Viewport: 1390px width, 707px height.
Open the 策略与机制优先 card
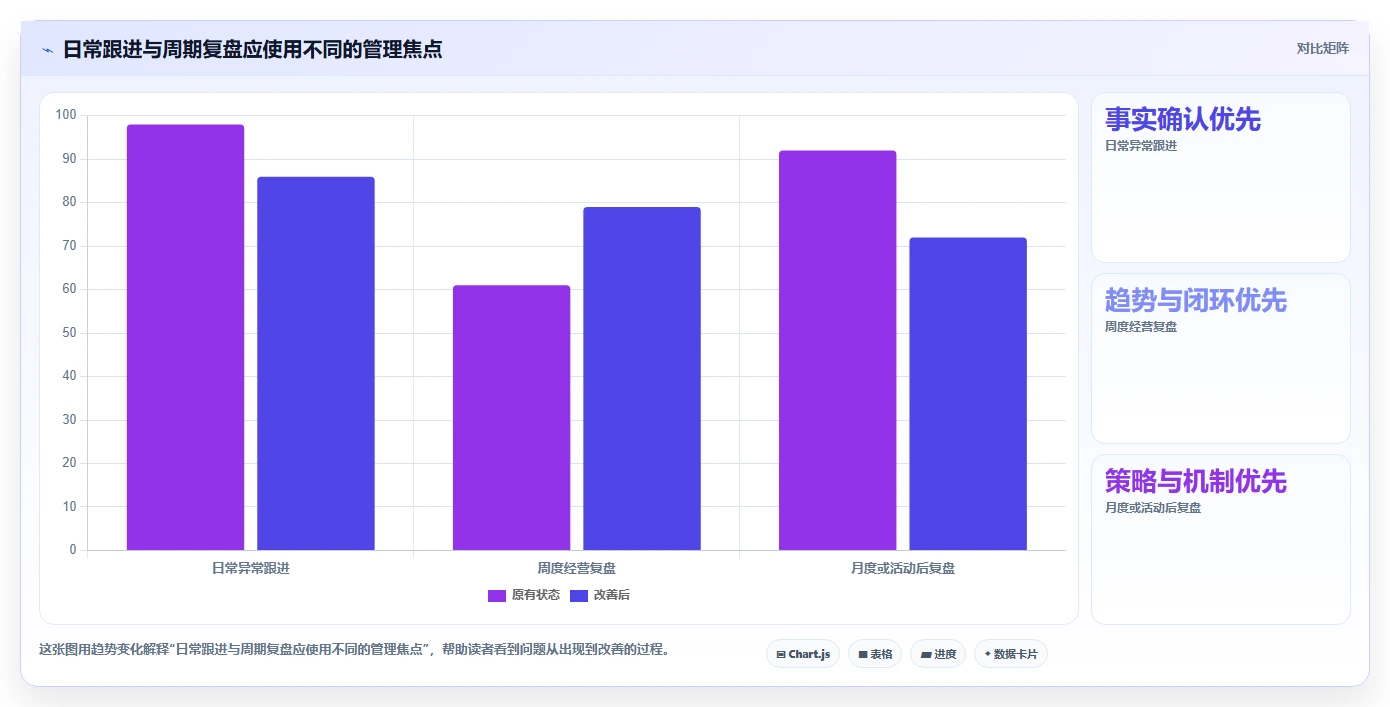pyautogui.click(x=1220, y=540)
